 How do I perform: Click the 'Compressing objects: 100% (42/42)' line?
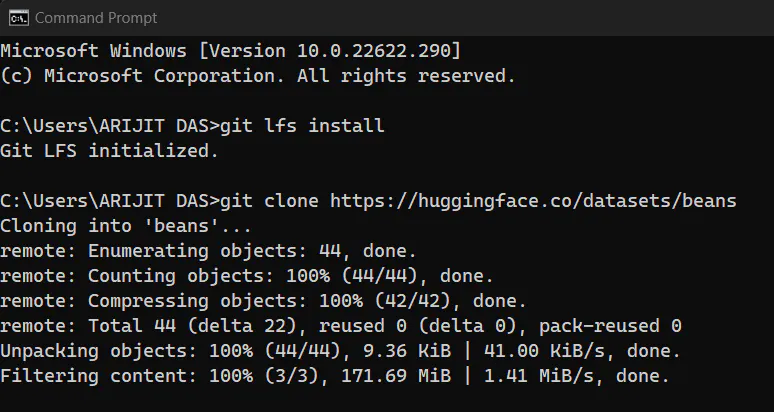click(x=263, y=301)
